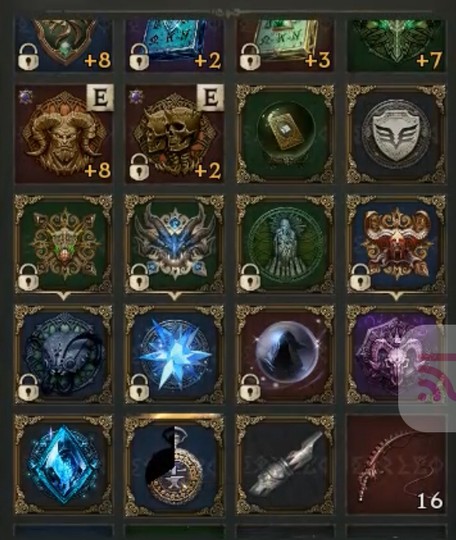Select the green hooded statue medallion
The width and height of the screenshot is (456, 540).
[x=285, y=244]
